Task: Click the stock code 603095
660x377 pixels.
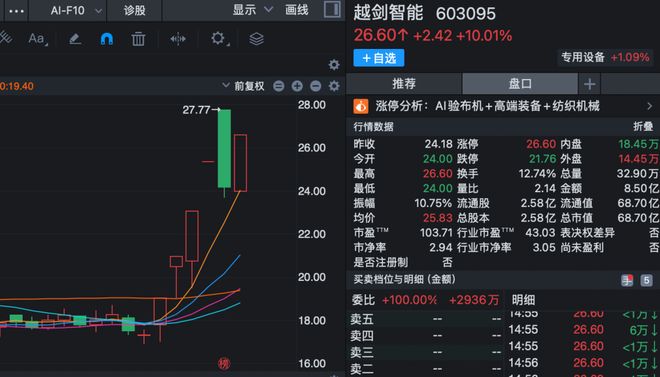Action: pyautogui.click(x=466, y=14)
